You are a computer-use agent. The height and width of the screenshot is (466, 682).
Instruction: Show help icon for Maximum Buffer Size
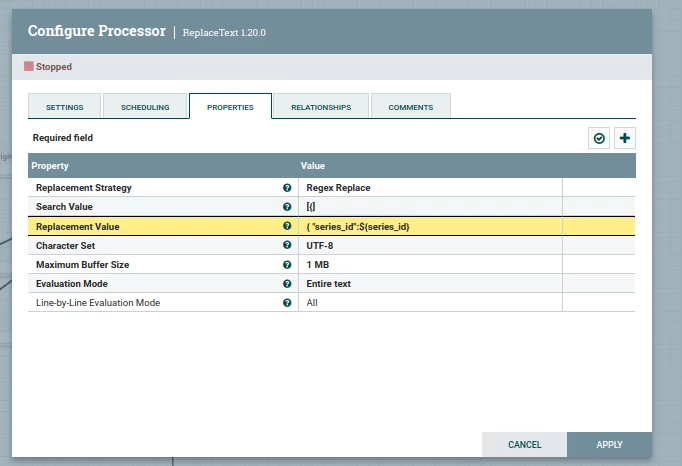click(x=287, y=265)
